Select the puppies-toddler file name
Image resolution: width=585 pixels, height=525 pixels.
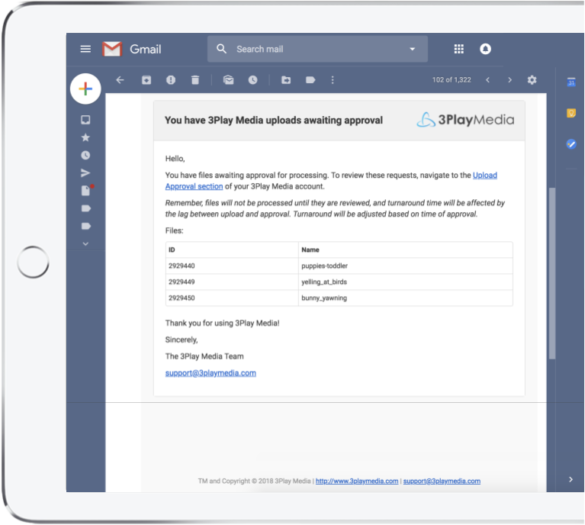(x=324, y=266)
